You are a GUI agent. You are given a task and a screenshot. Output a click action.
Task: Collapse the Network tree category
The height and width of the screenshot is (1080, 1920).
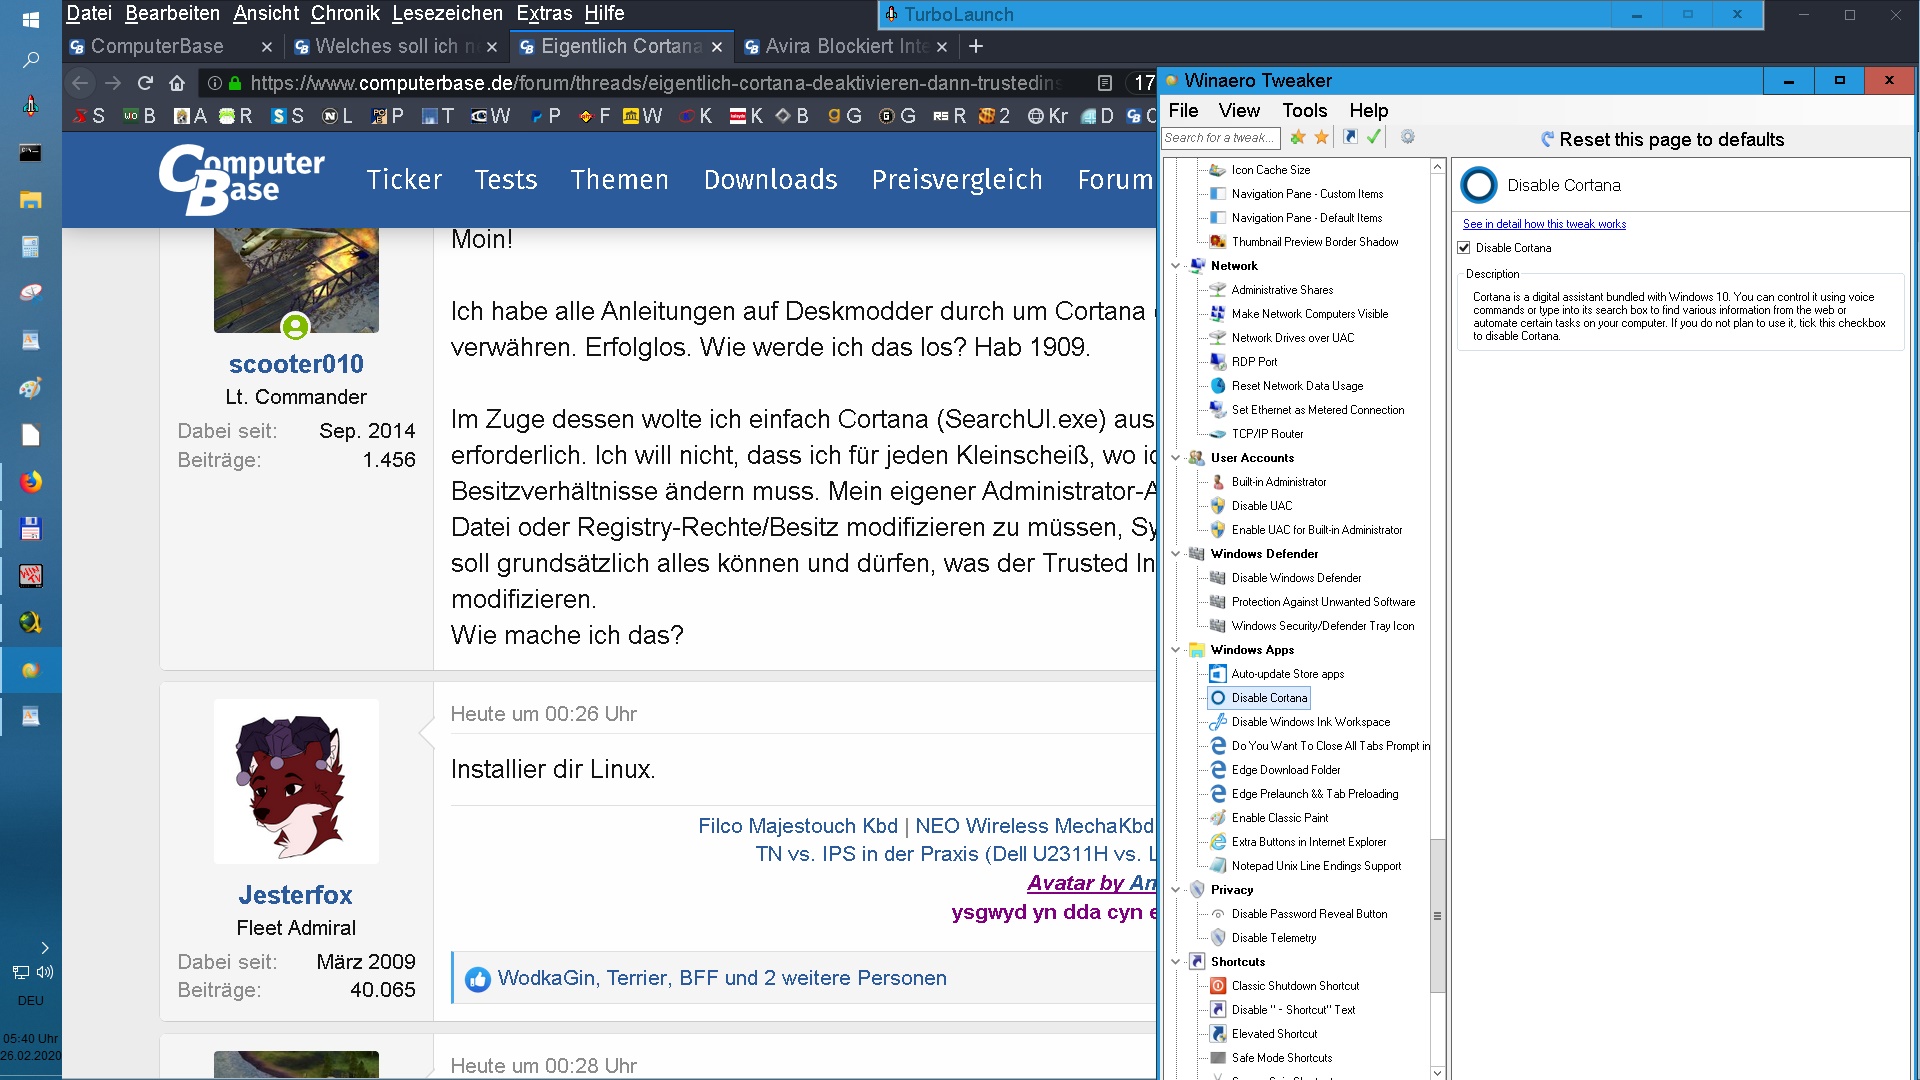1176,266
